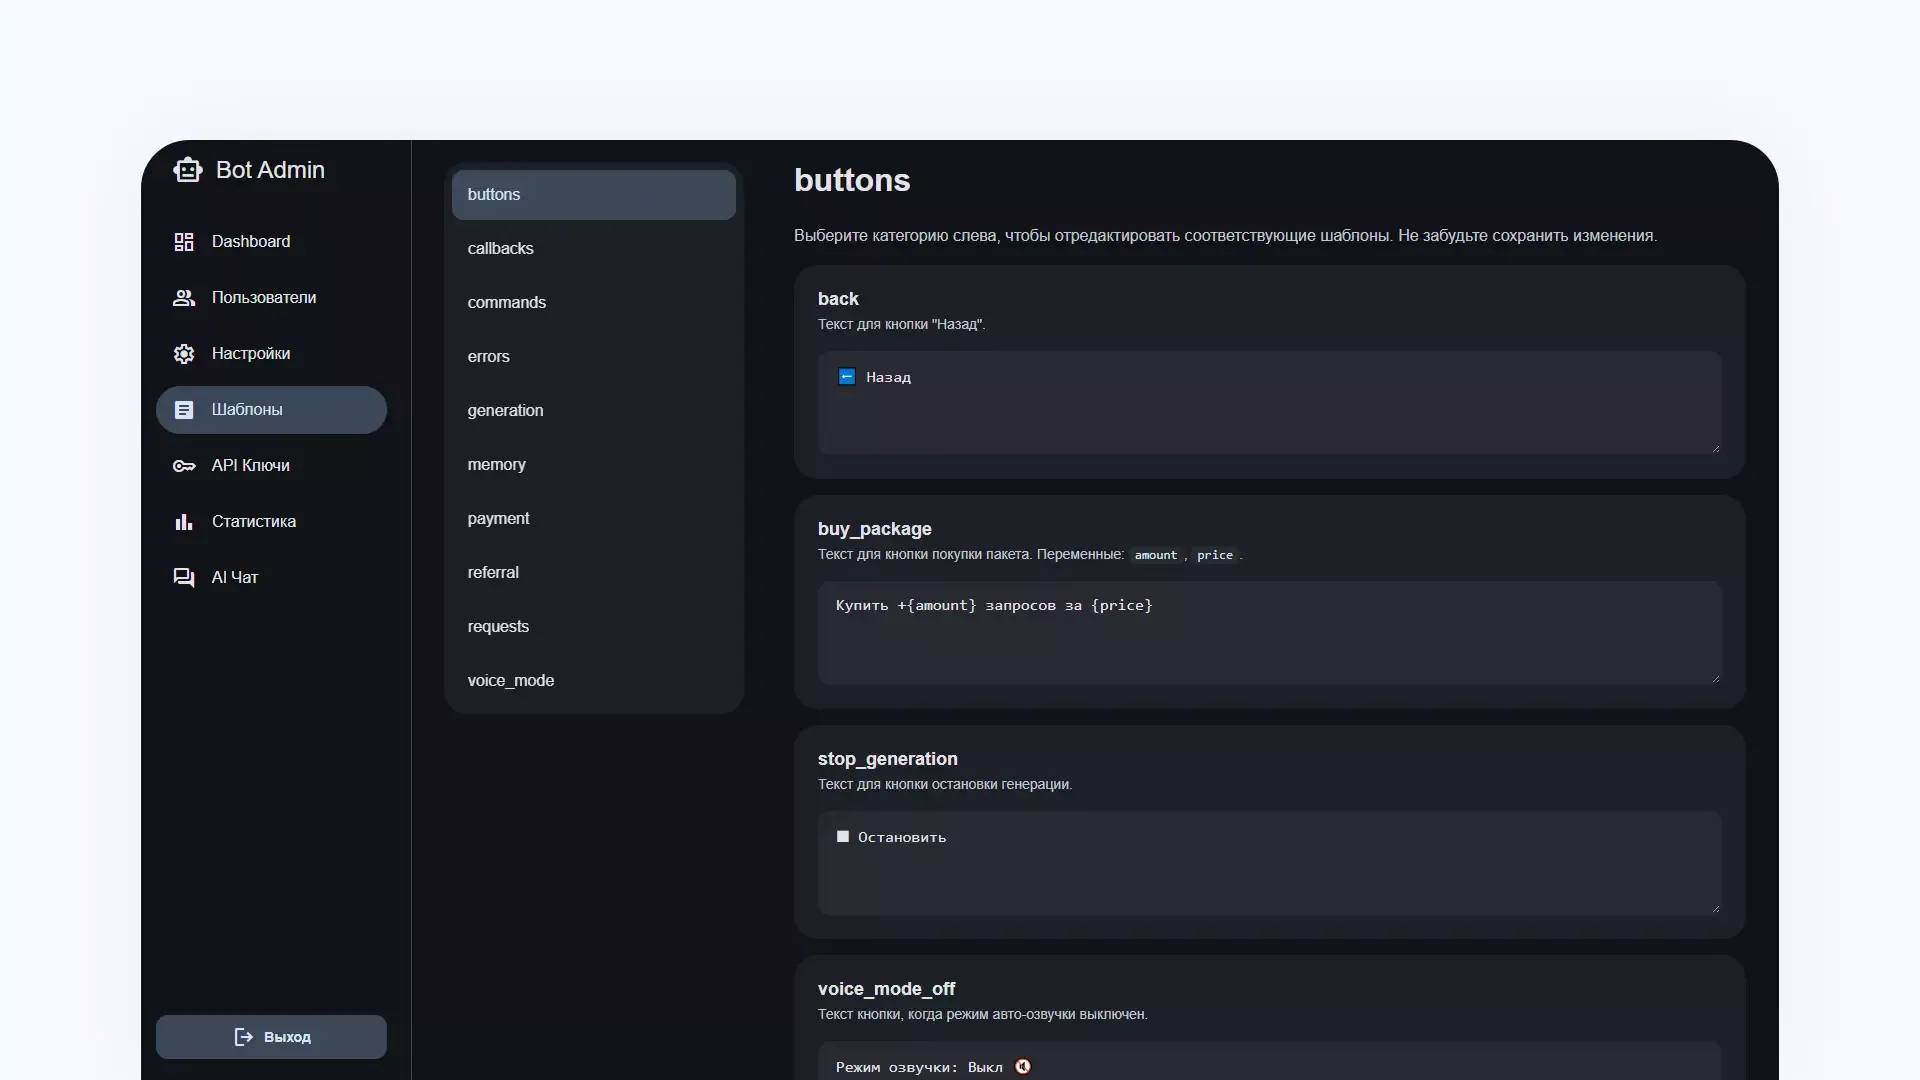Click the Шаблоны document icon
The width and height of the screenshot is (1920, 1080).
point(184,410)
